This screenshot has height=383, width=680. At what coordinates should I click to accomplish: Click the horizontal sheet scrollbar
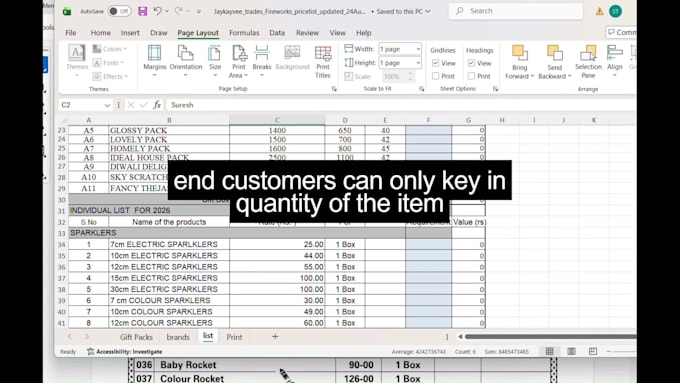pos(551,337)
